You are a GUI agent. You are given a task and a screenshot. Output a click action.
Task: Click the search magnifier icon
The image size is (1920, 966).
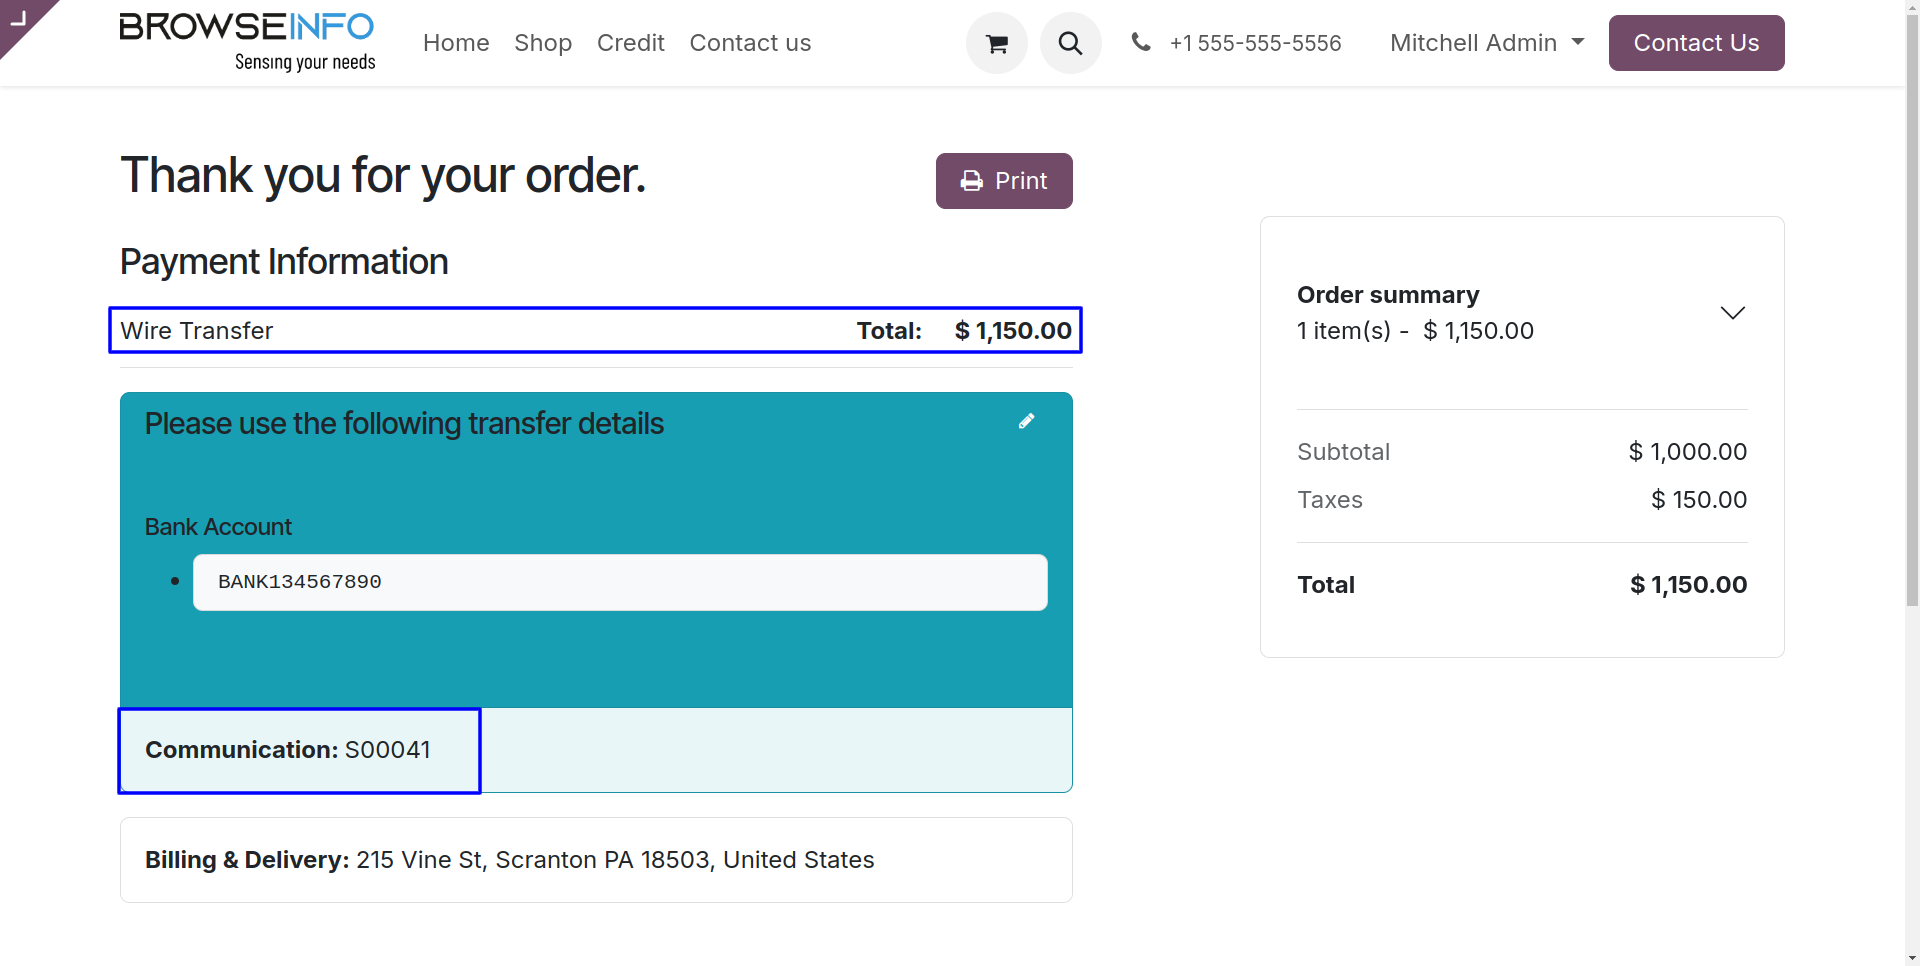pyautogui.click(x=1070, y=43)
